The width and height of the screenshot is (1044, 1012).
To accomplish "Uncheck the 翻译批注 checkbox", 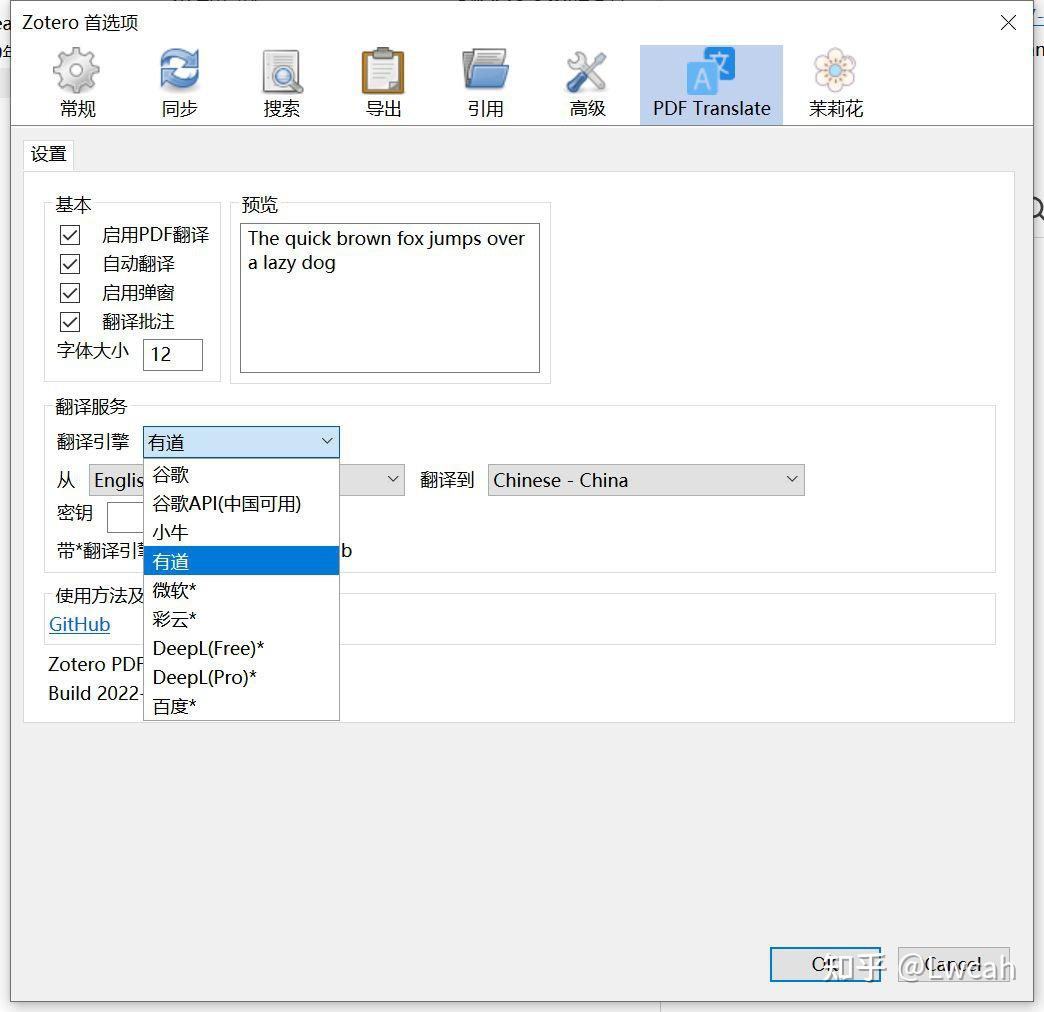I will tap(69, 322).
